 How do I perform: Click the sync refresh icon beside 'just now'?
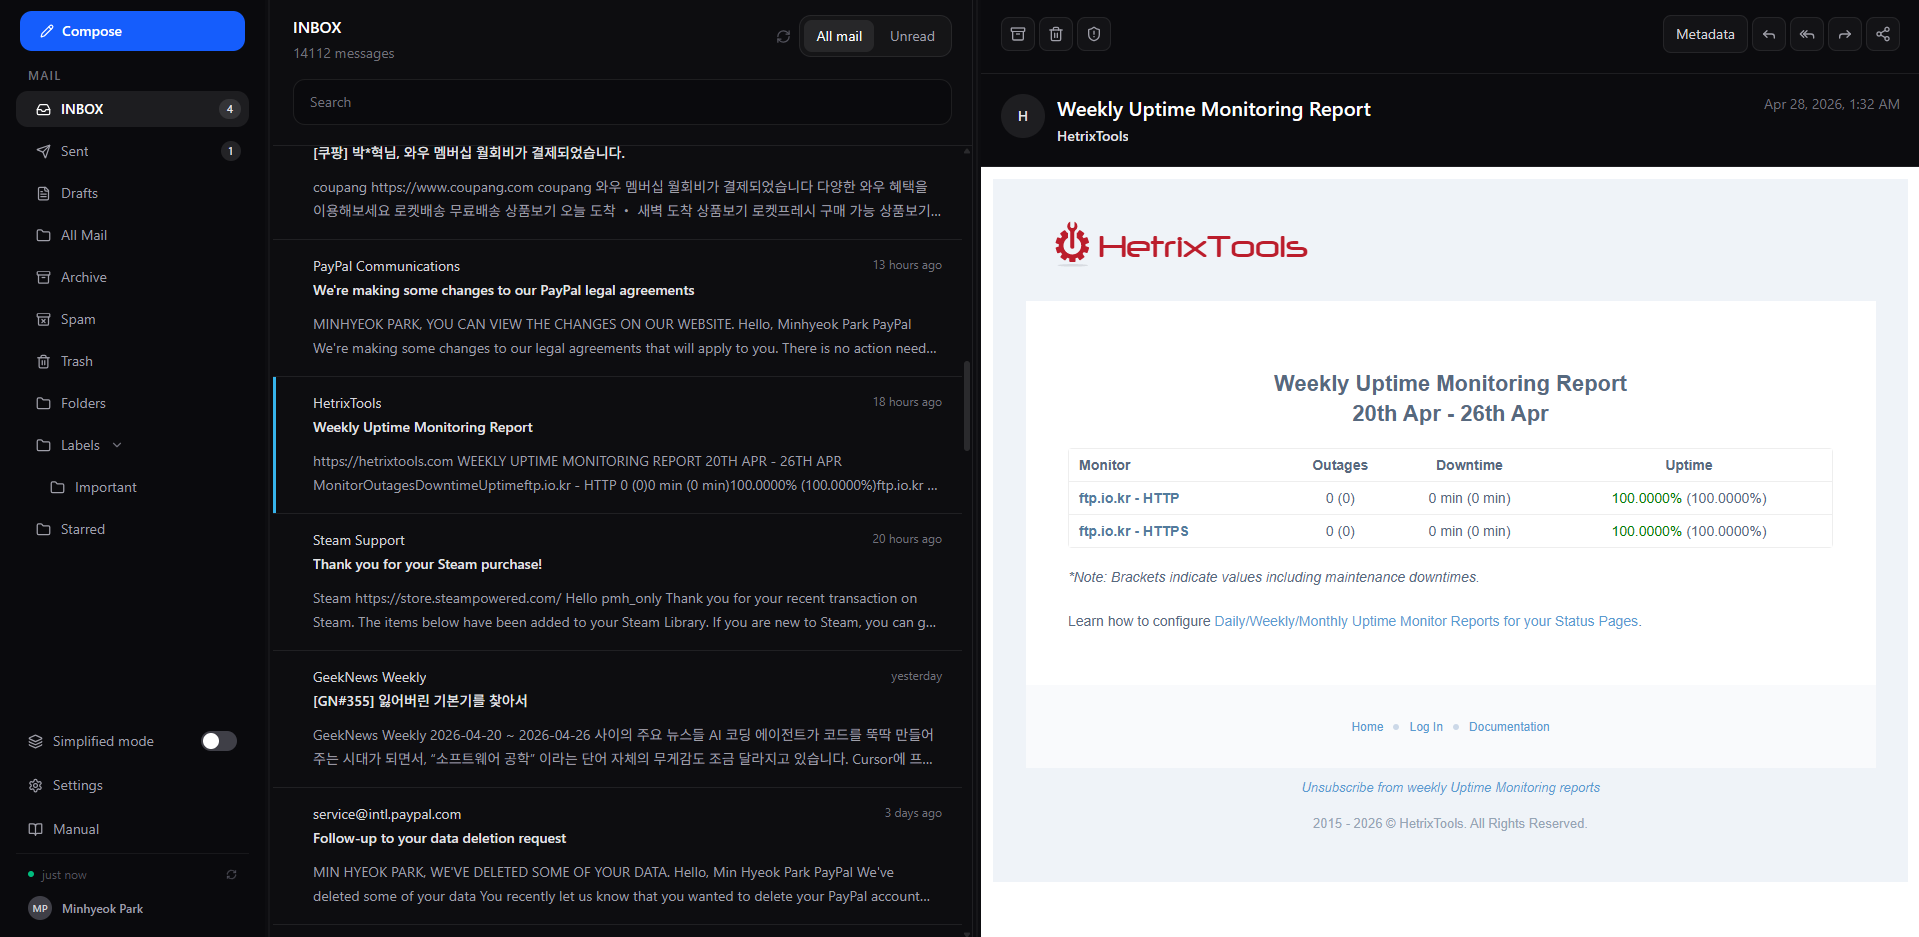click(x=231, y=874)
